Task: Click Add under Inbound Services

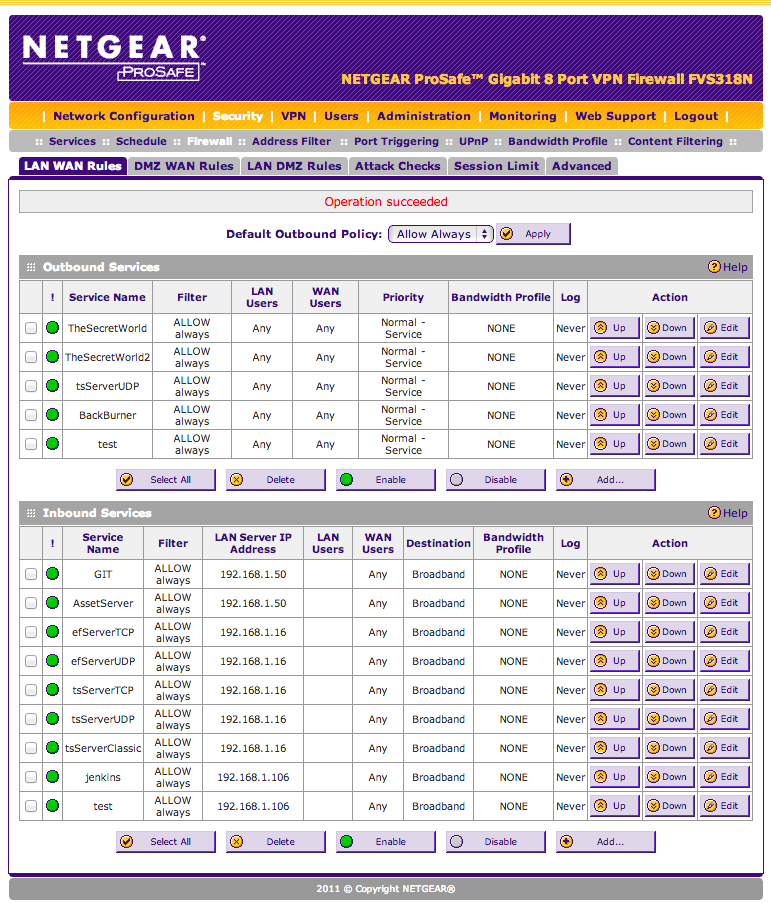Action: 605,842
